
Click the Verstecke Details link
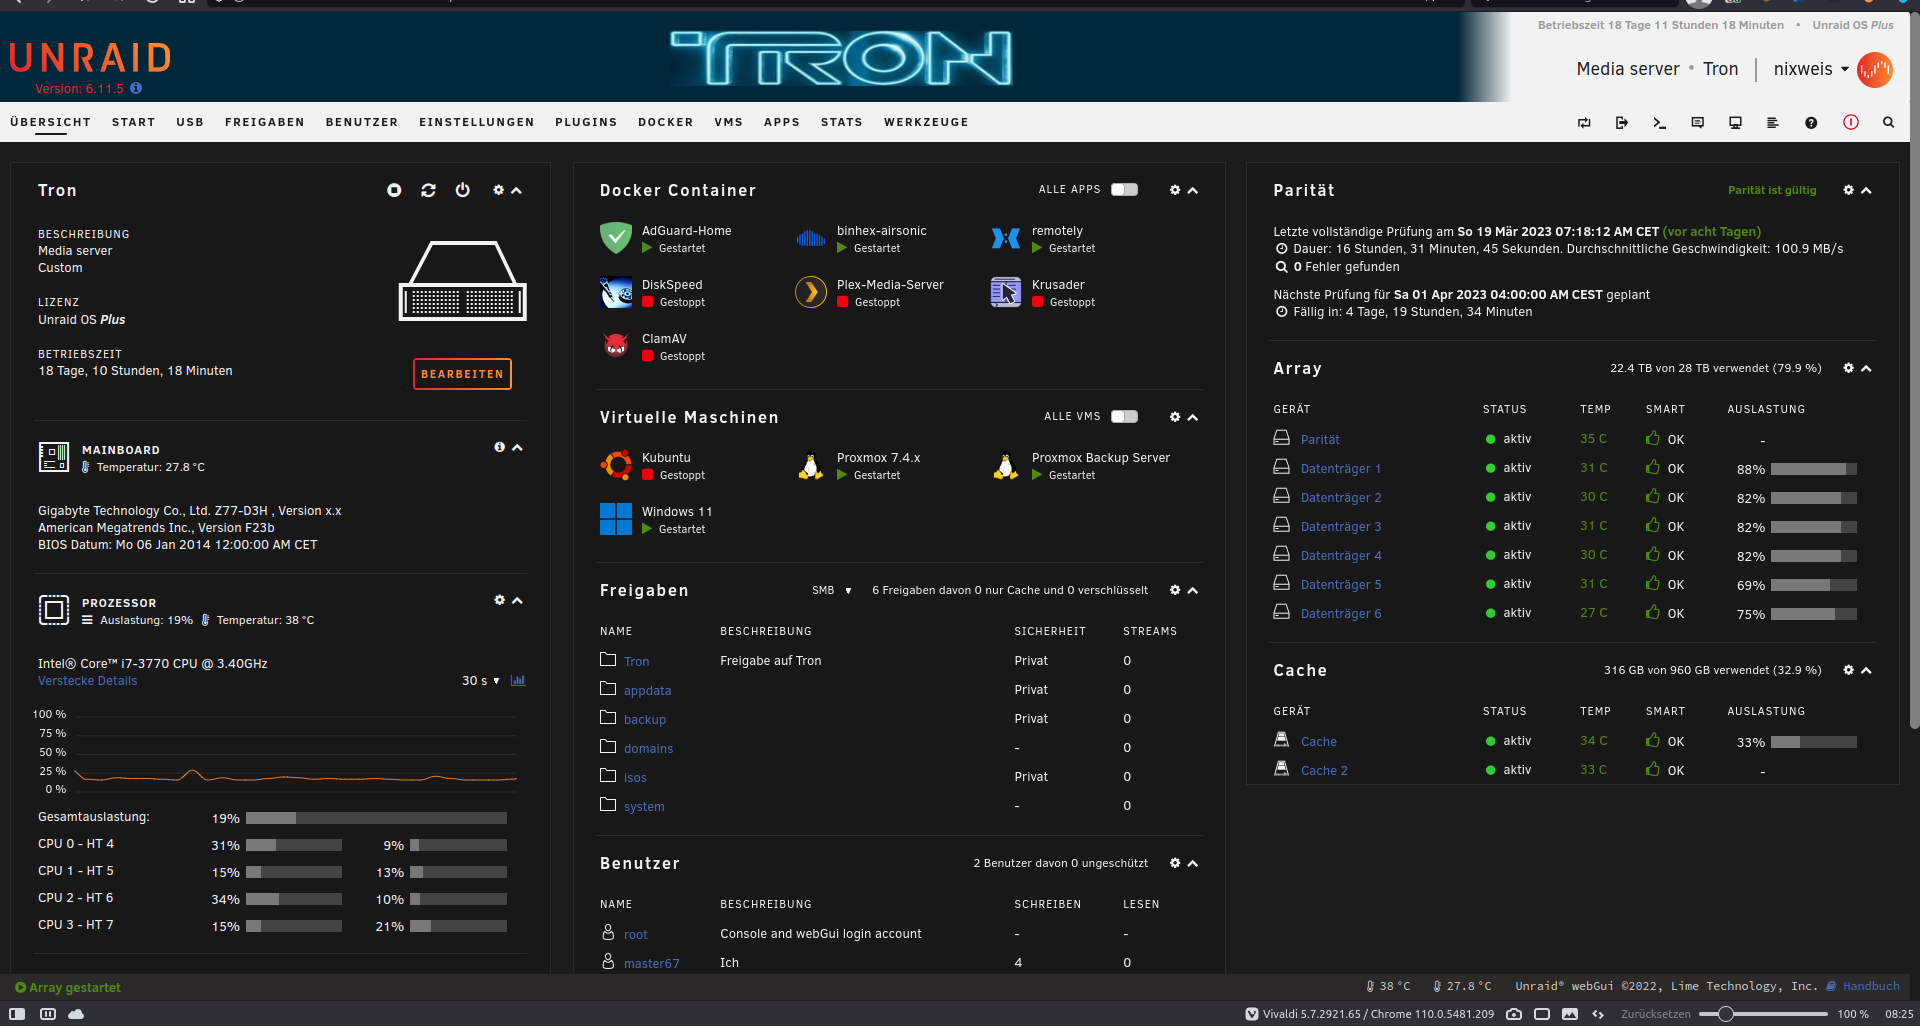88,681
